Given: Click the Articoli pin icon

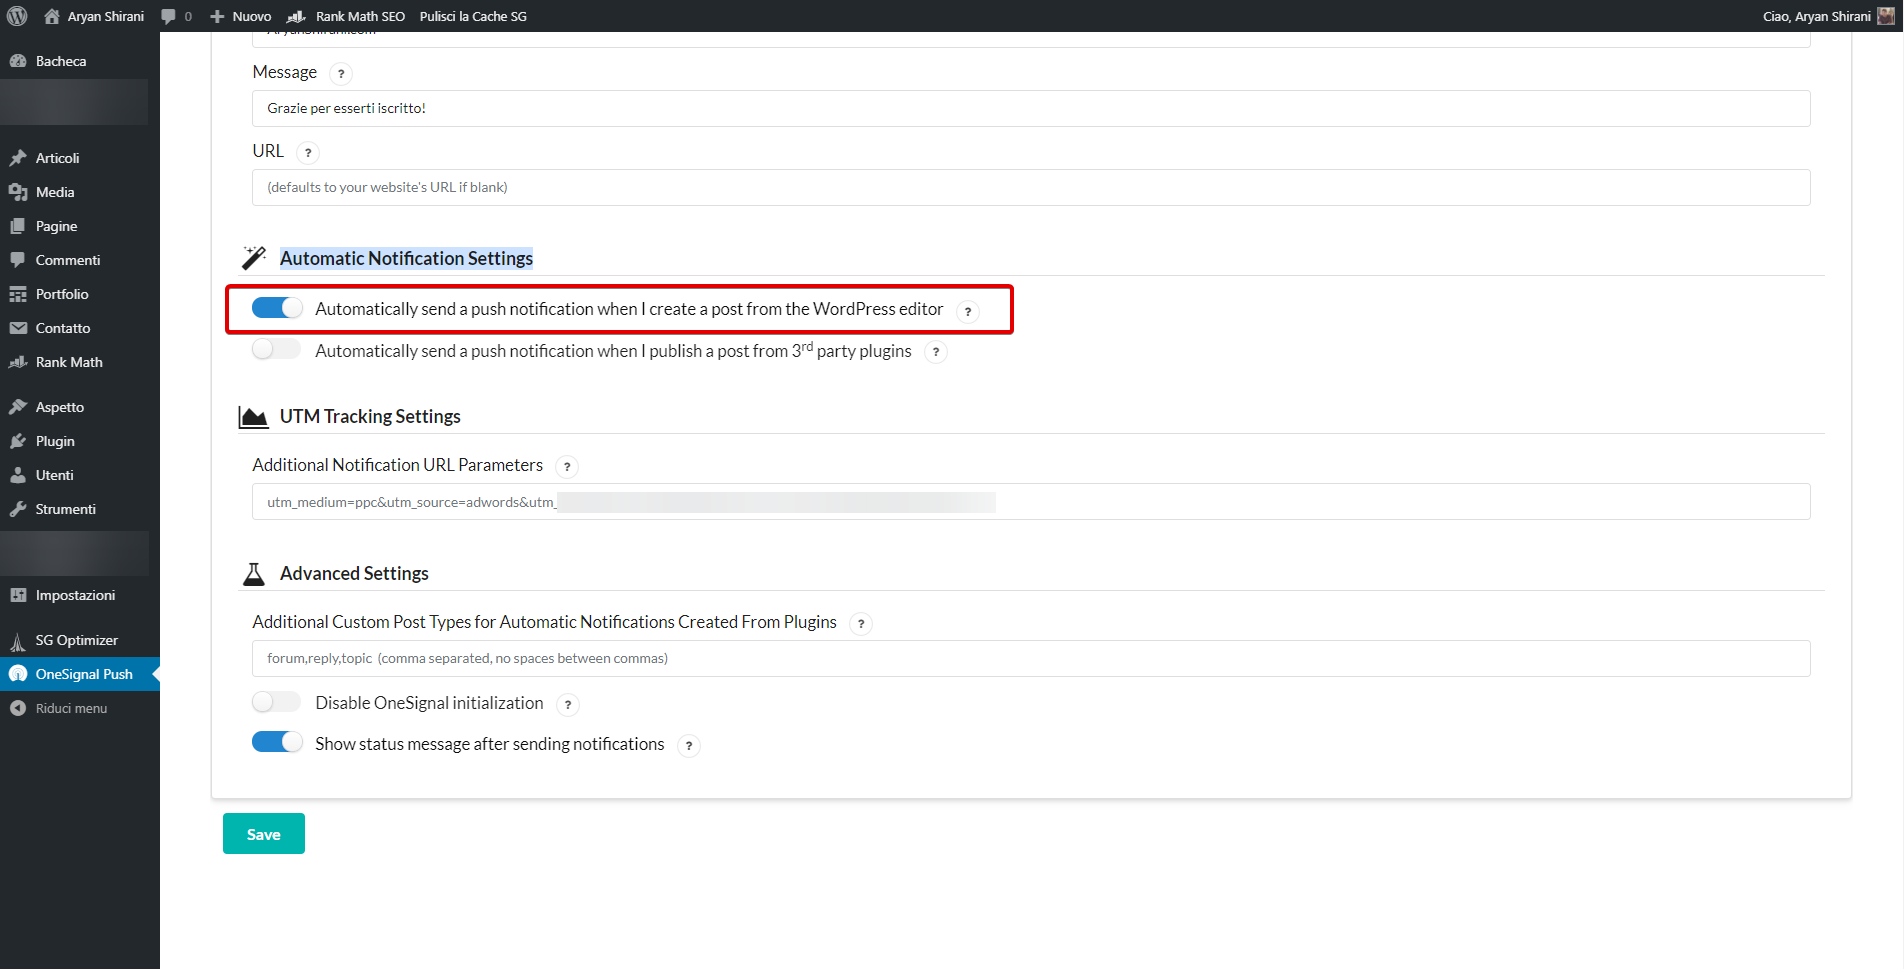Looking at the screenshot, I should tap(18, 158).
